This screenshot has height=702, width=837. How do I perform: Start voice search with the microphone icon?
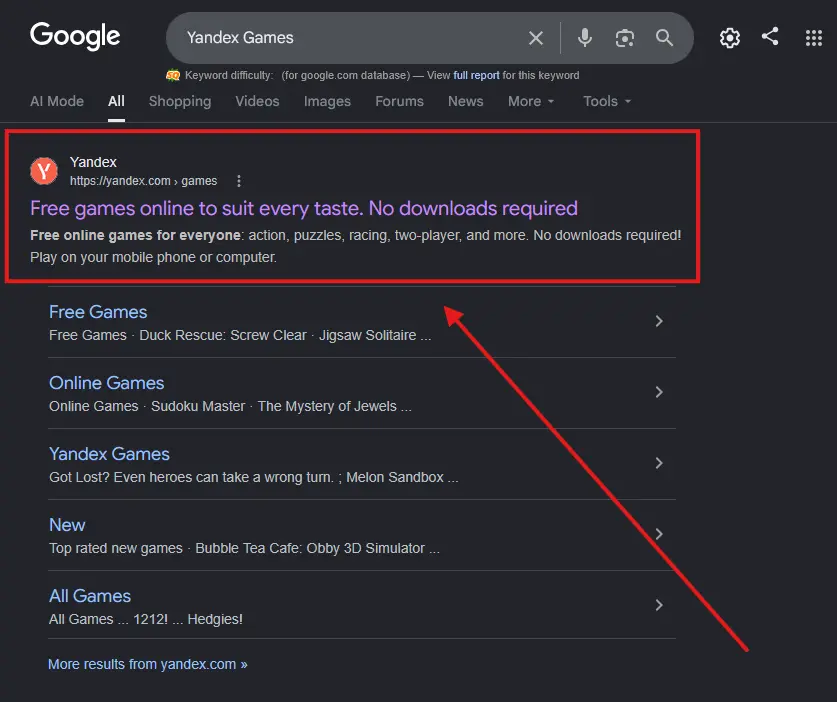pos(585,38)
